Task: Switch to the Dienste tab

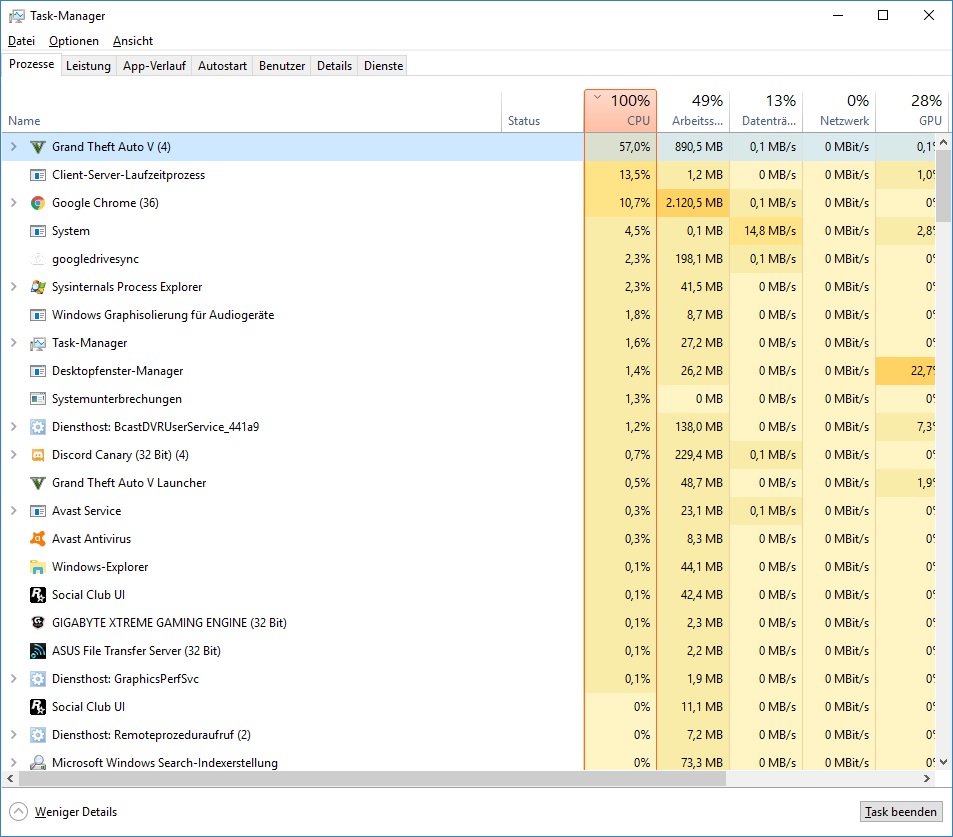Action: click(x=384, y=66)
